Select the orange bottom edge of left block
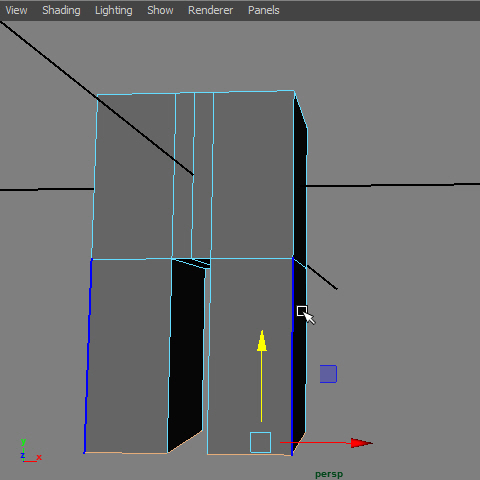 point(126,453)
